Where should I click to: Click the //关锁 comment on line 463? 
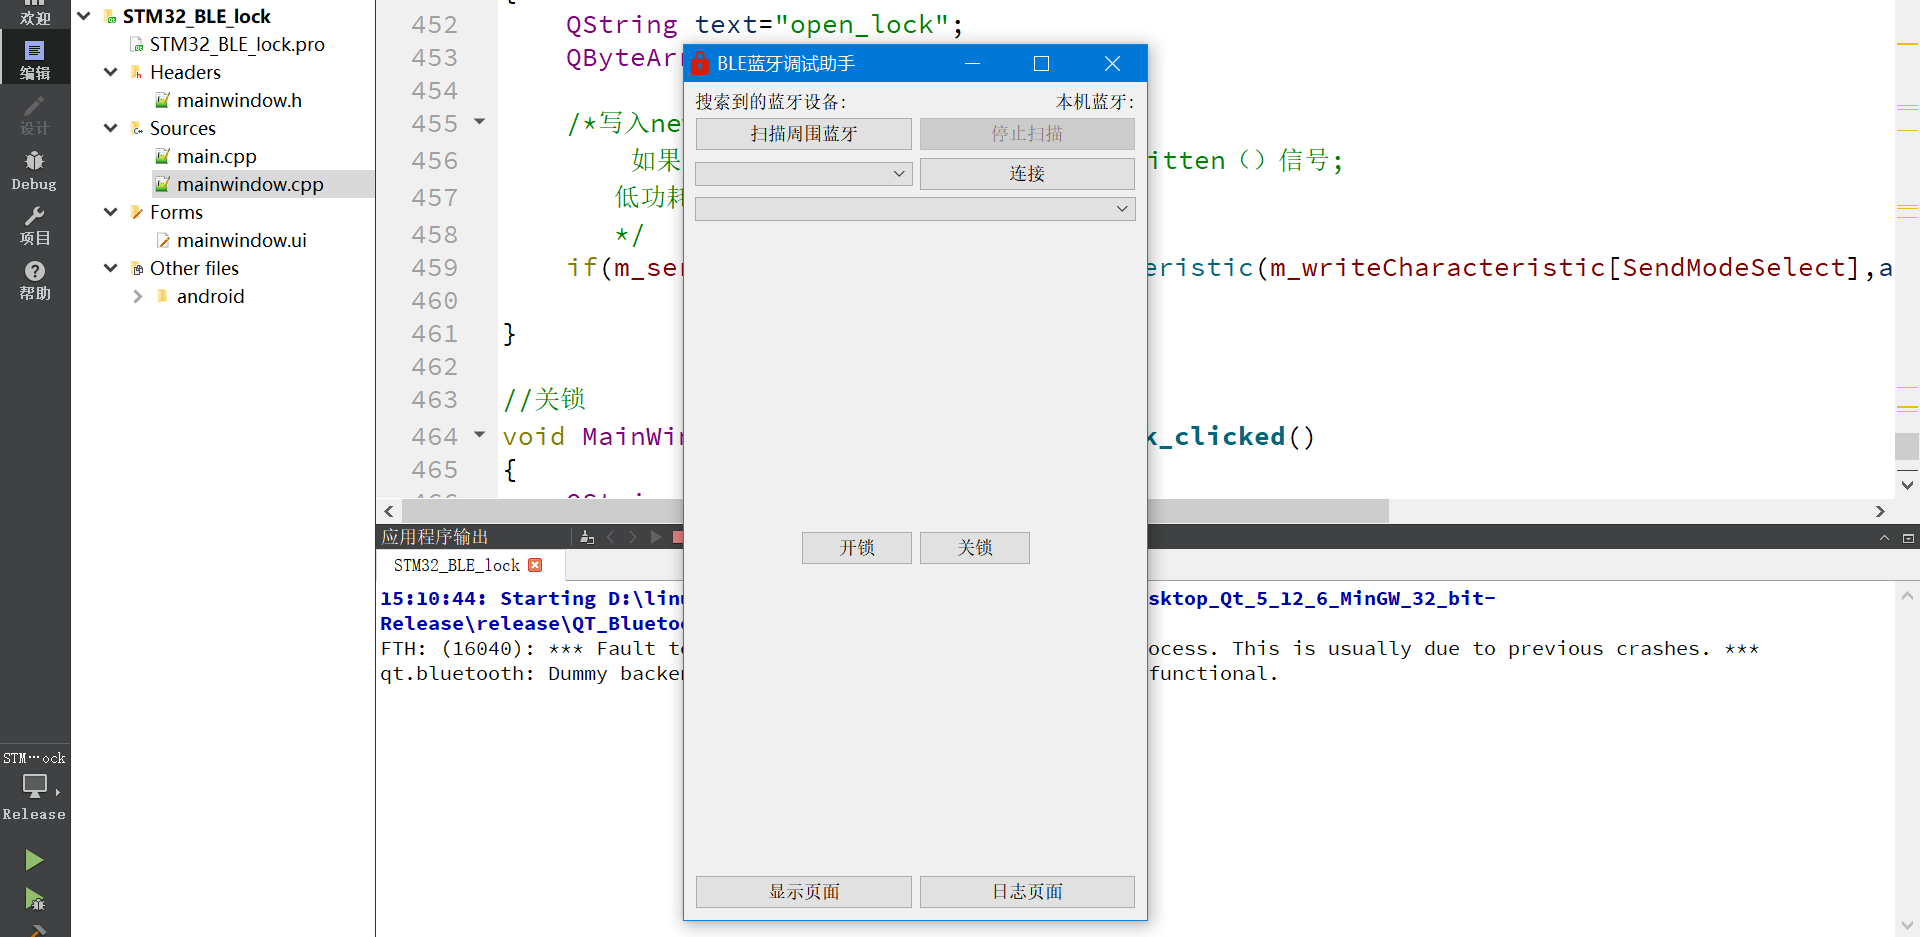pos(544,400)
